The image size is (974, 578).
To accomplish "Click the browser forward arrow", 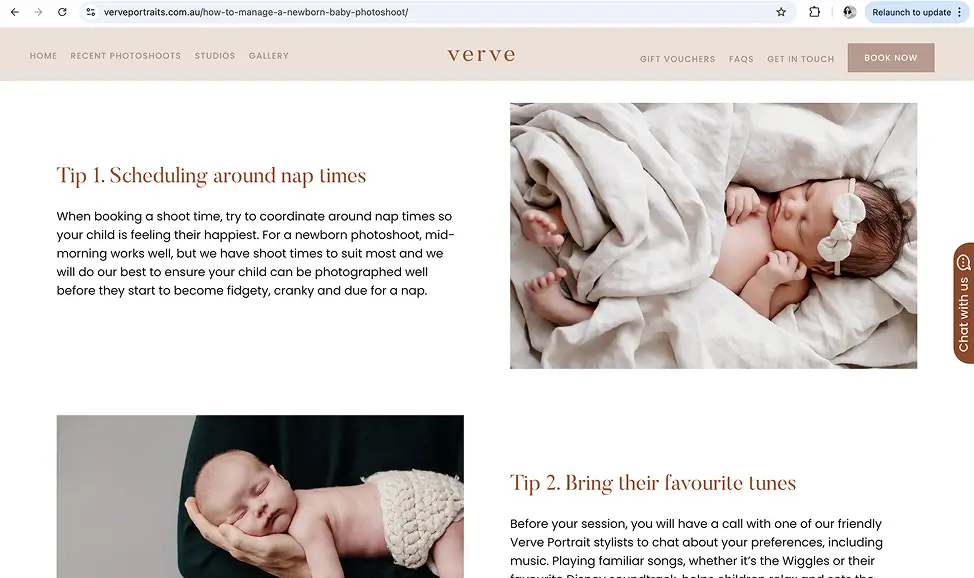I will [38, 12].
